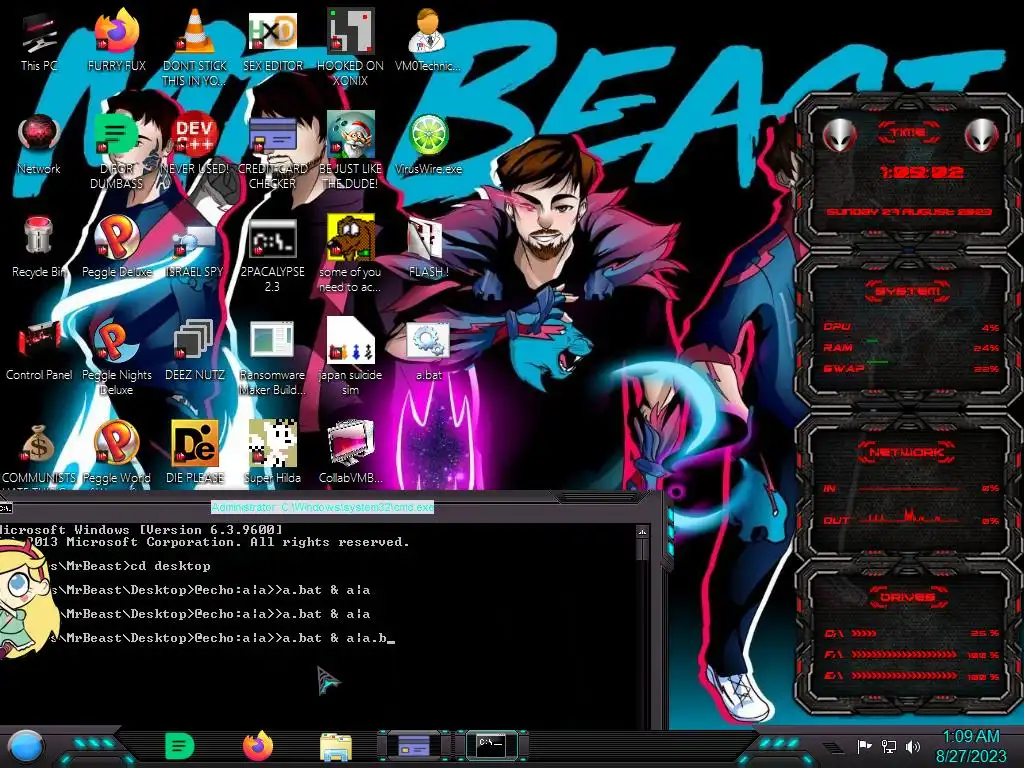Click cmd window system menu icon

[x=6, y=507]
